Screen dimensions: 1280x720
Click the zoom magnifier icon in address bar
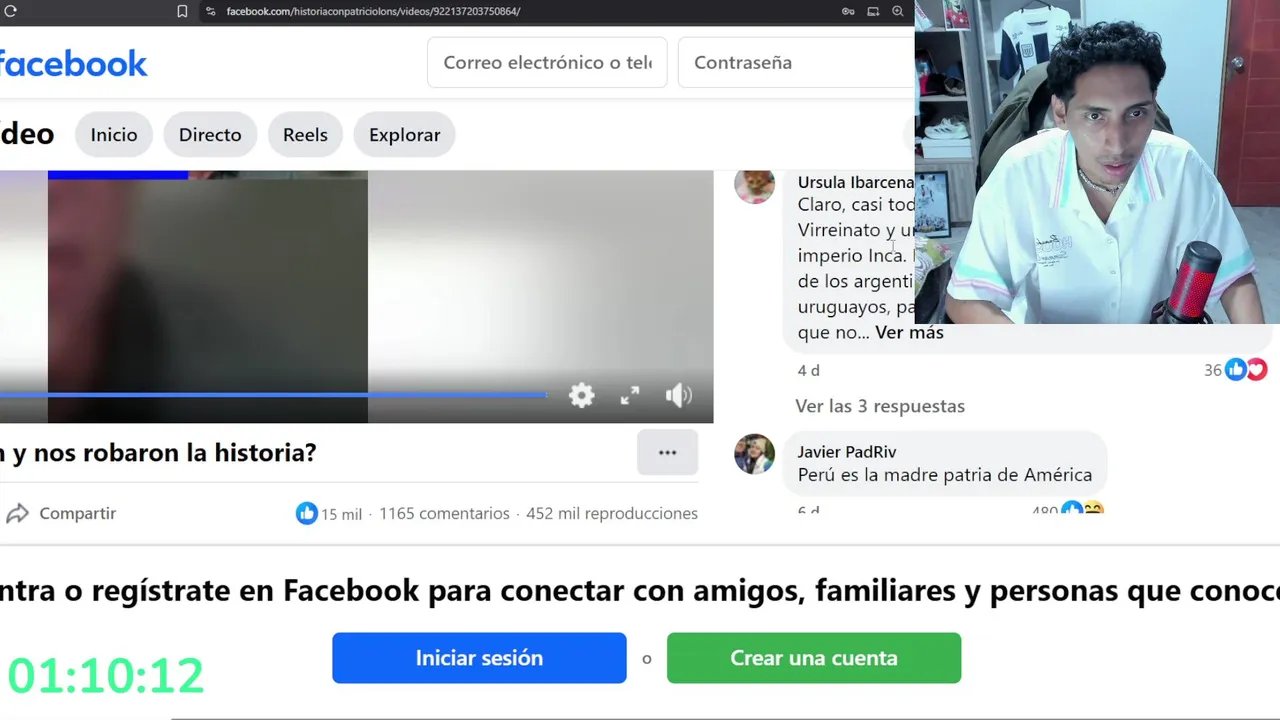tap(897, 11)
